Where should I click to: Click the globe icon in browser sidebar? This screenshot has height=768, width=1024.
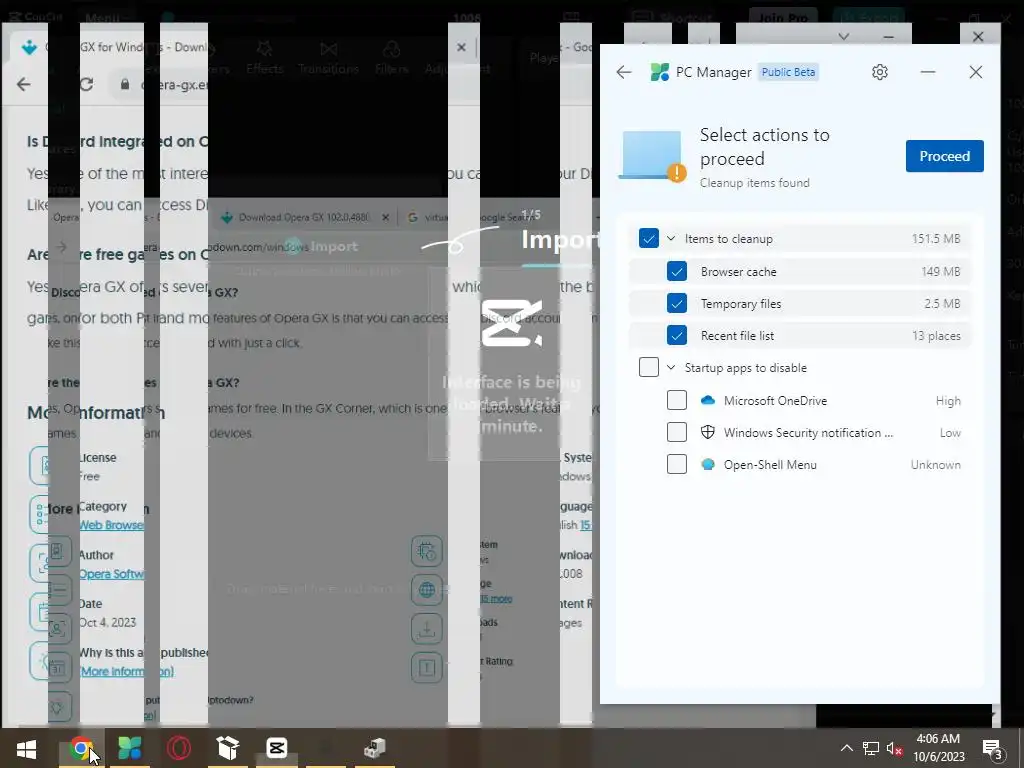(426, 590)
